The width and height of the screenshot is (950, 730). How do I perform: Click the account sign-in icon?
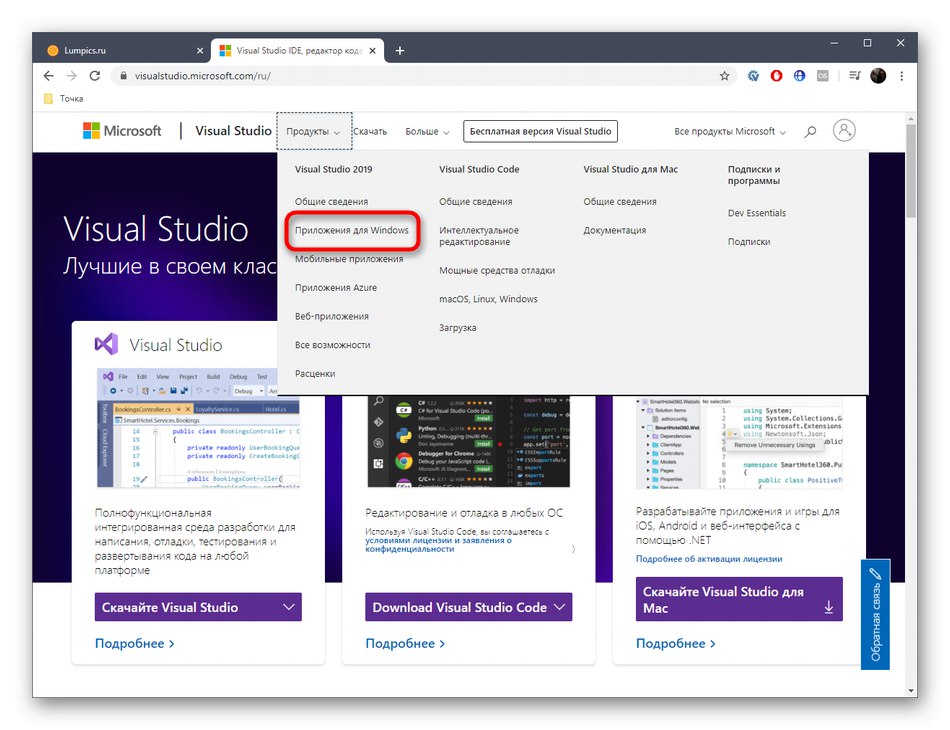(844, 130)
